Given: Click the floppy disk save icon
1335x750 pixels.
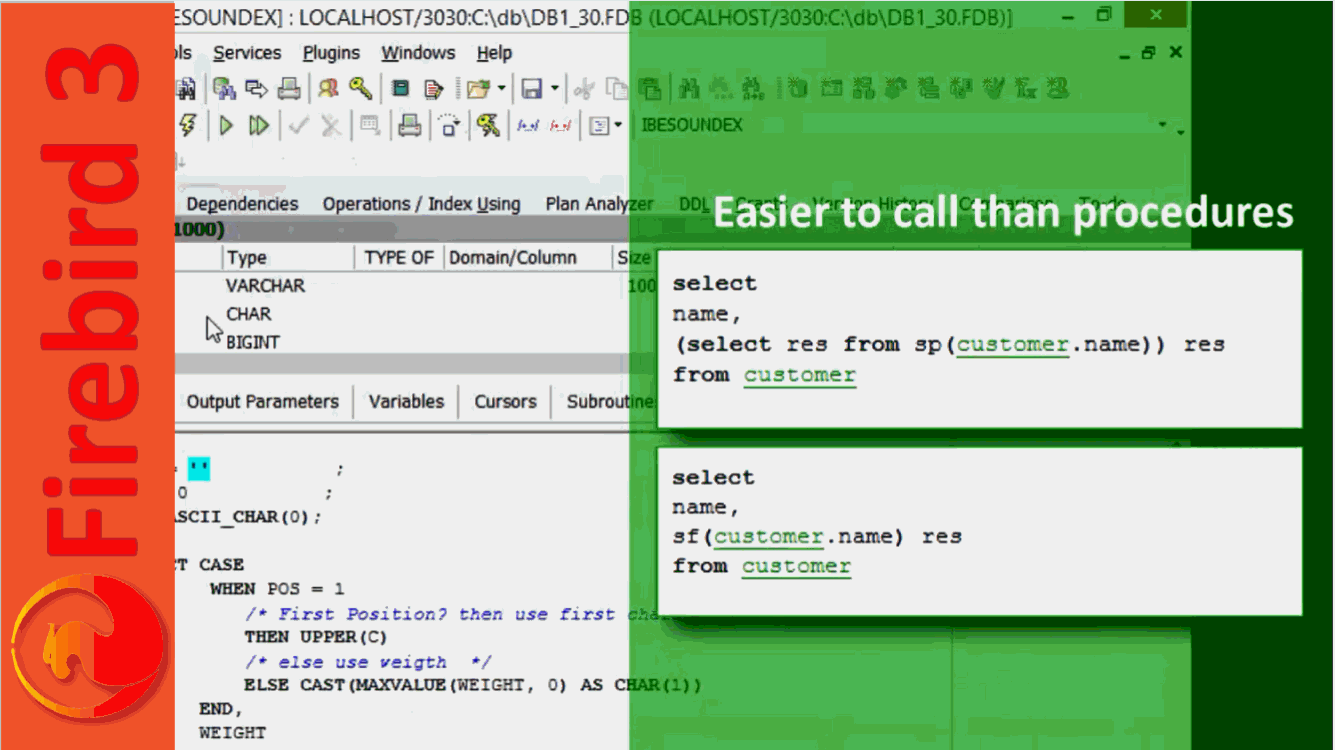Looking at the screenshot, I should [533, 89].
